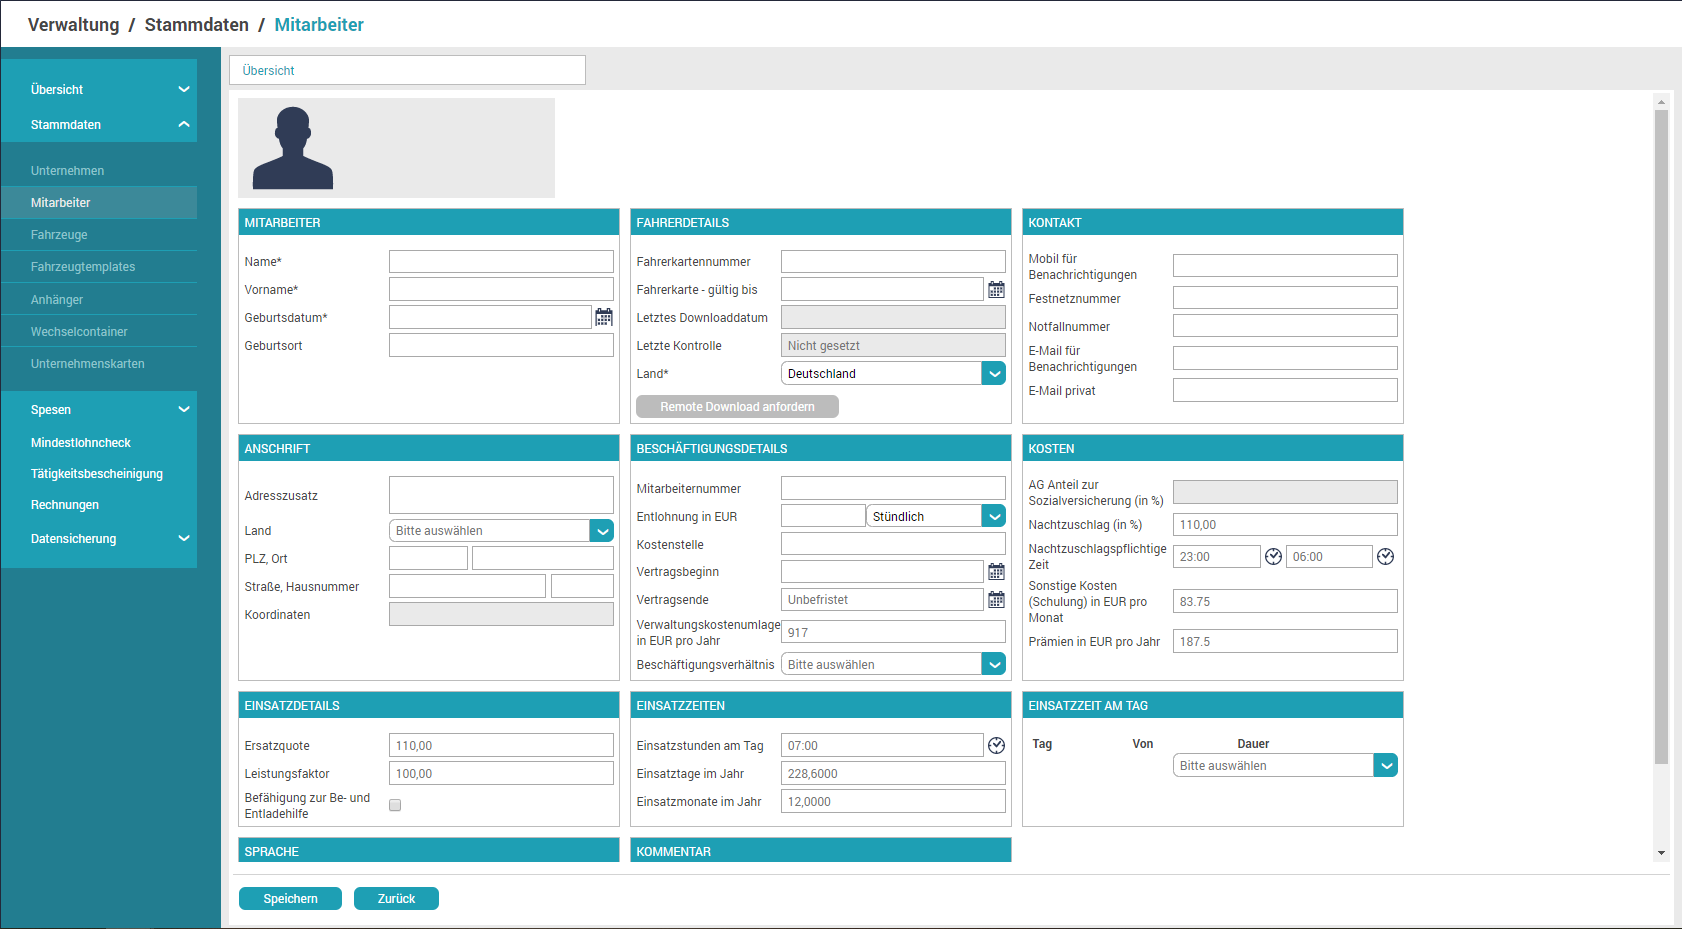Open calendar picker for Geburtsdatum
Image resolution: width=1682 pixels, height=929 pixels.
(604, 317)
